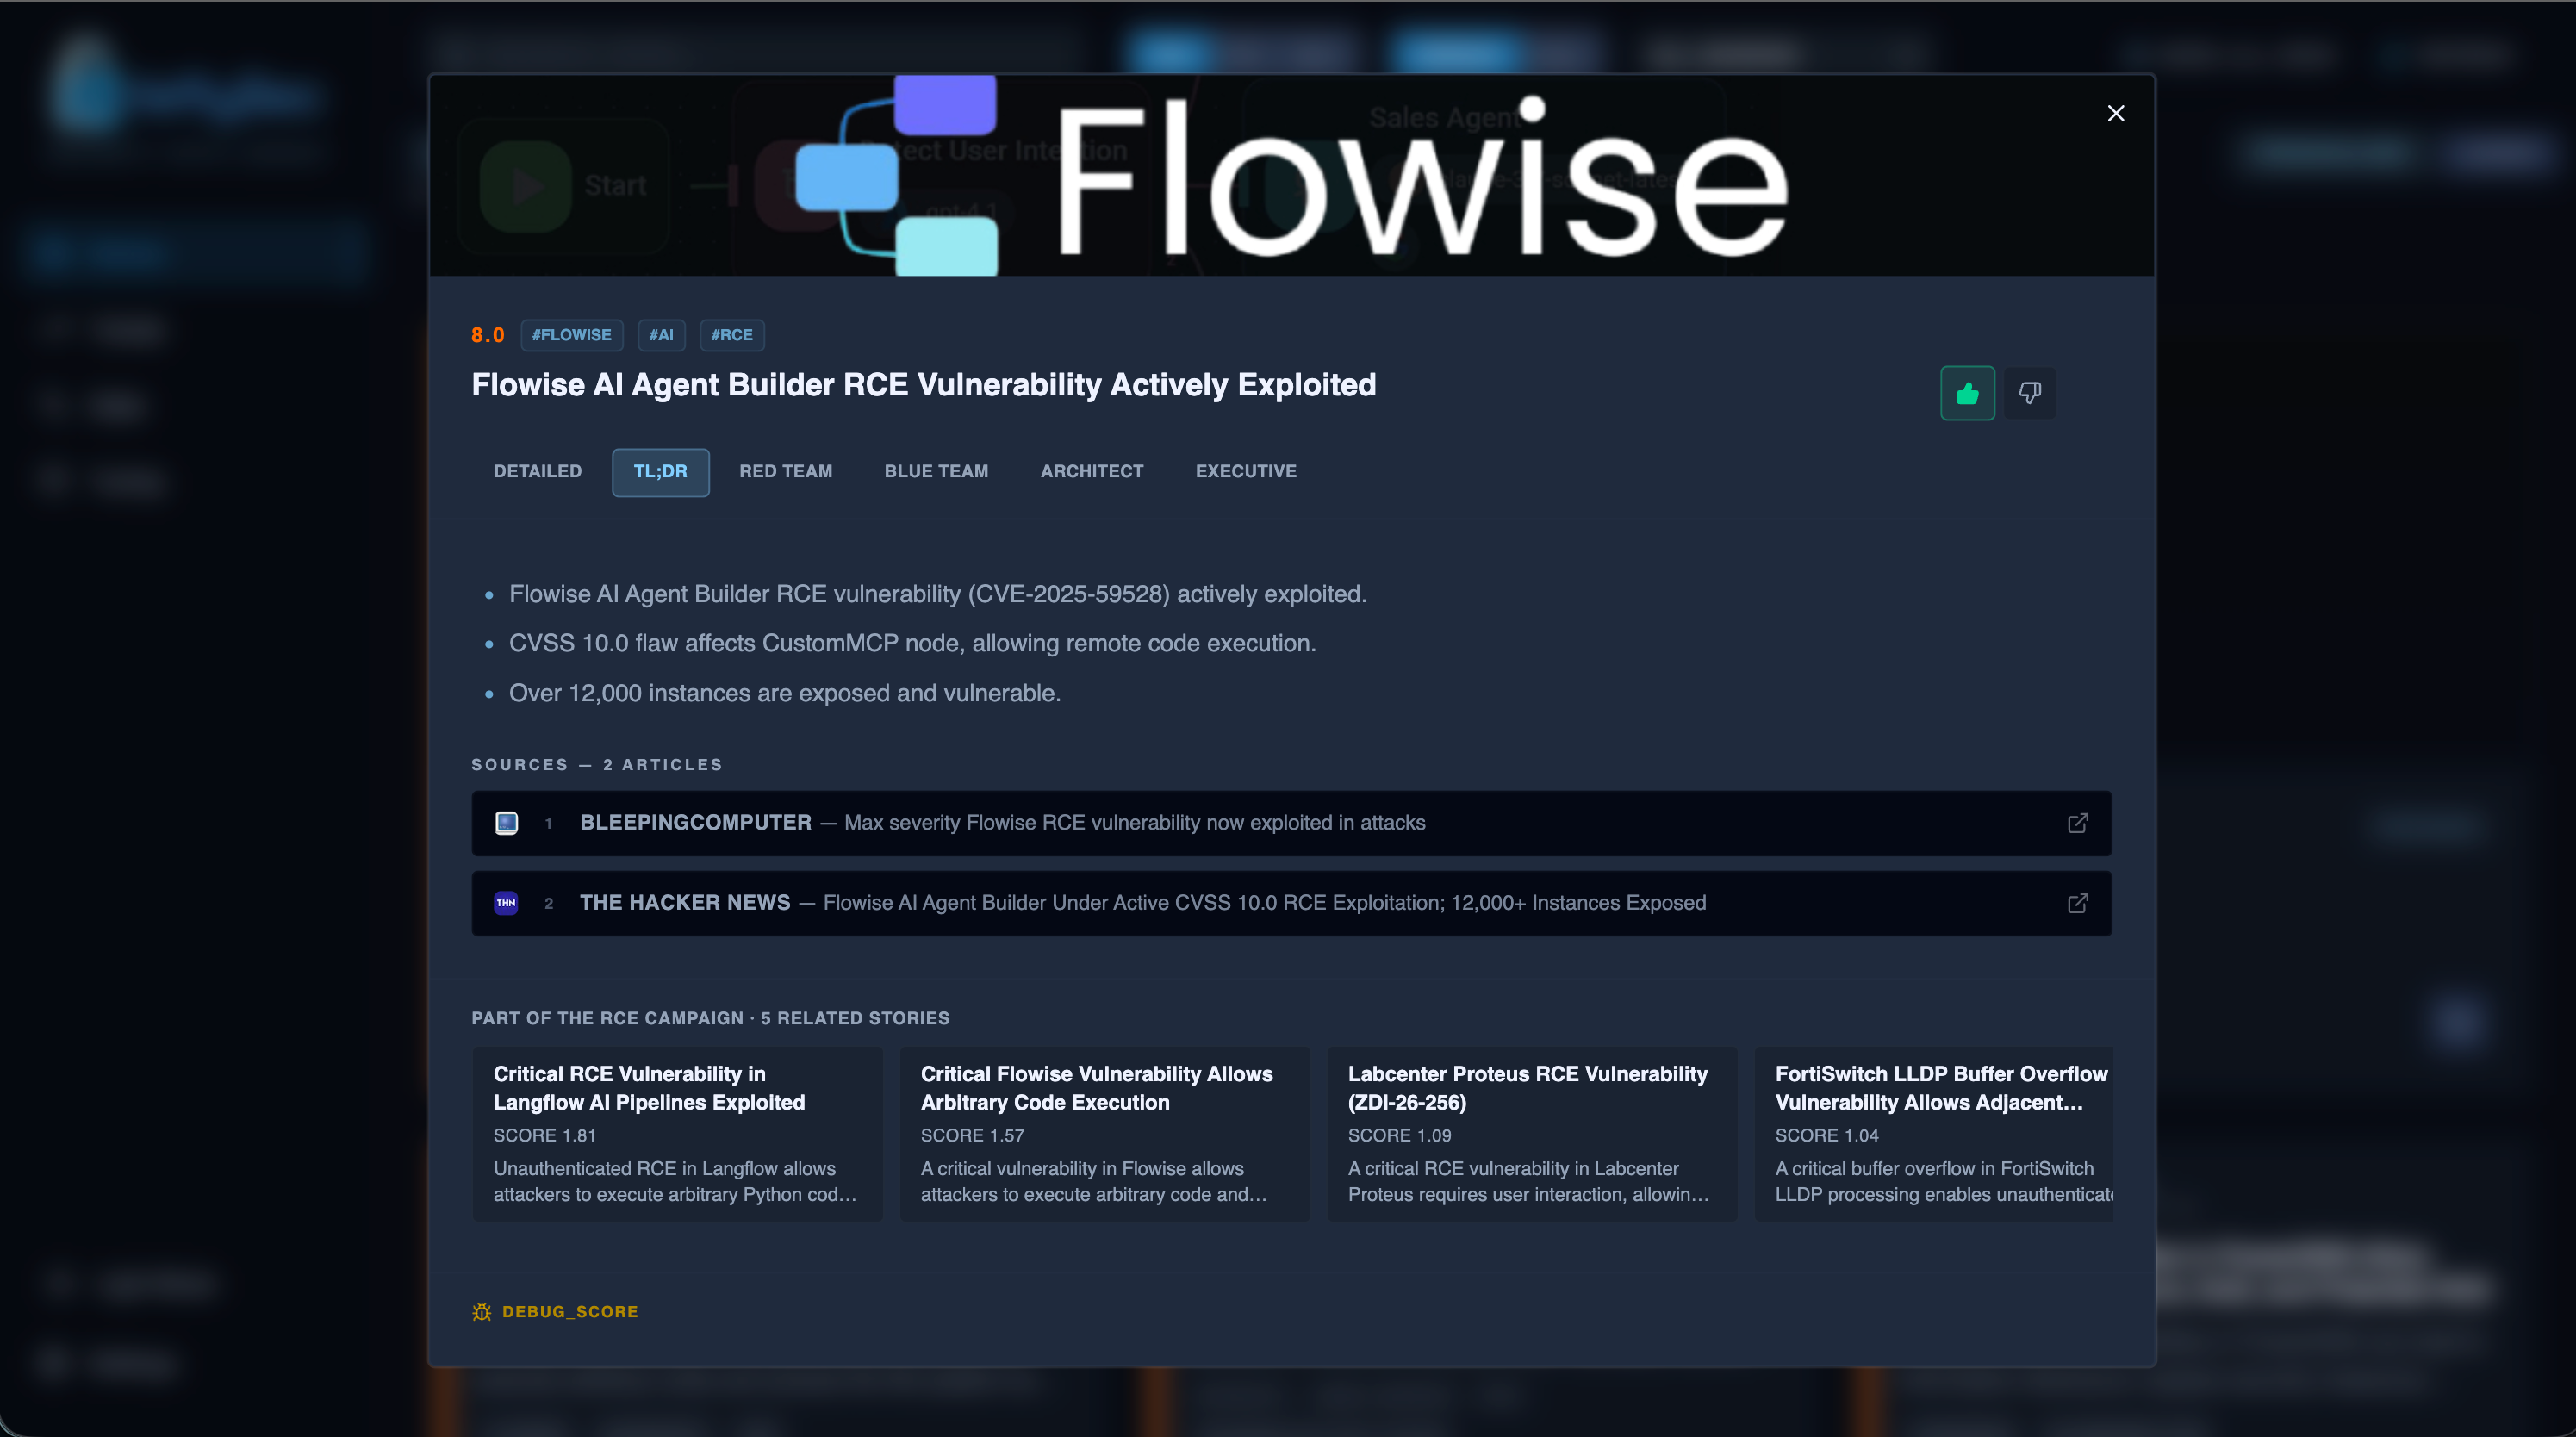The width and height of the screenshot is (2576, 1437).
Task: Click the THN favicon on the second source
Action: (x=506, y=903)
